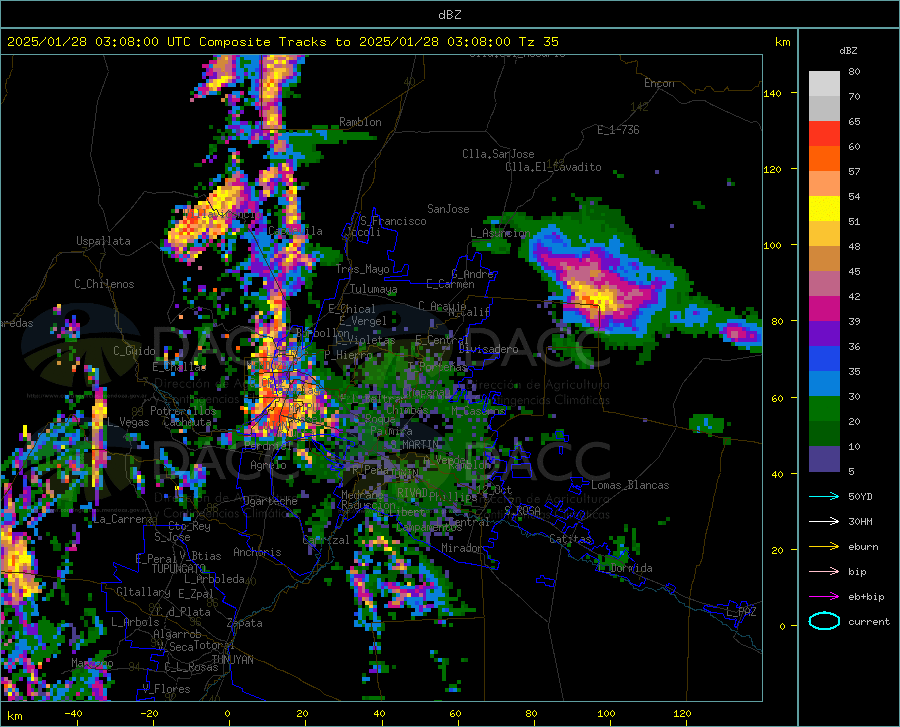Click the cyan 50YD arrow in legend

[x=824, y=496]
